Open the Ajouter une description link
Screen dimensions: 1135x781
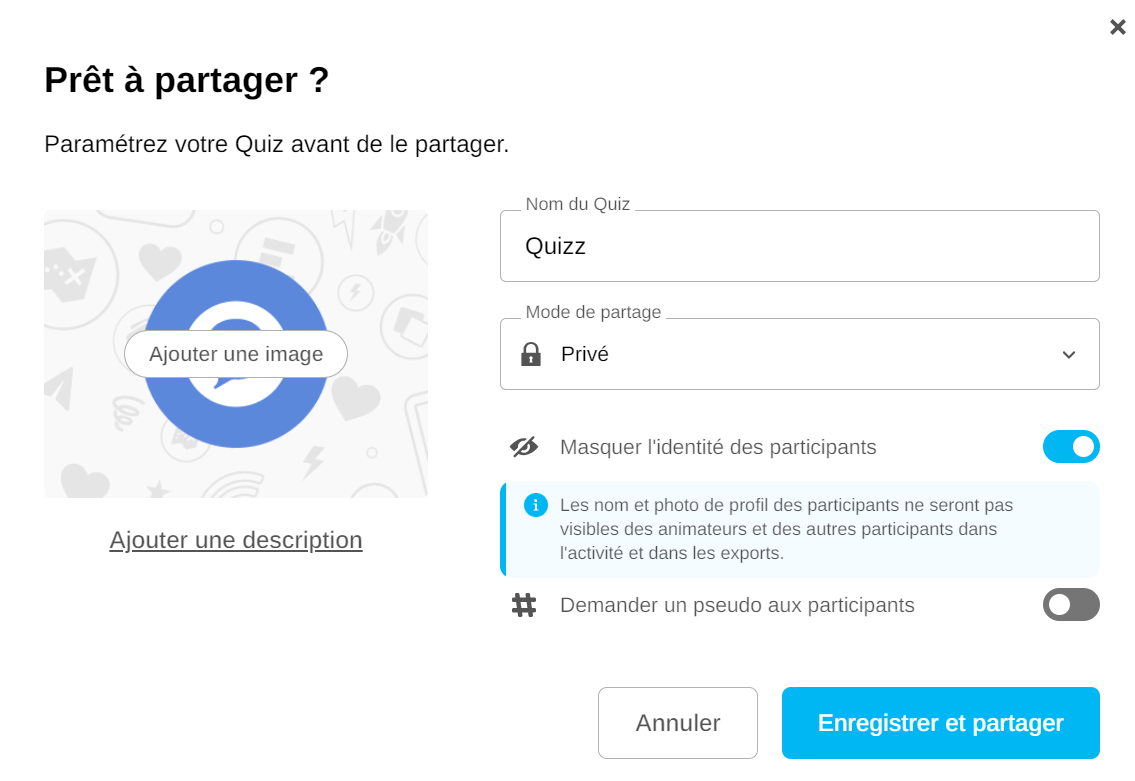(x=236, y=540)
